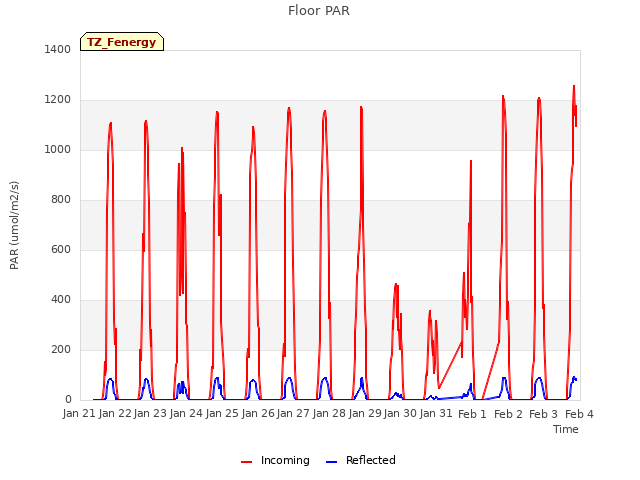The width and height of the screenshot is (640, 480).
Task: Click the Incoming peak on Jan 29
Action: coord(361,107)
